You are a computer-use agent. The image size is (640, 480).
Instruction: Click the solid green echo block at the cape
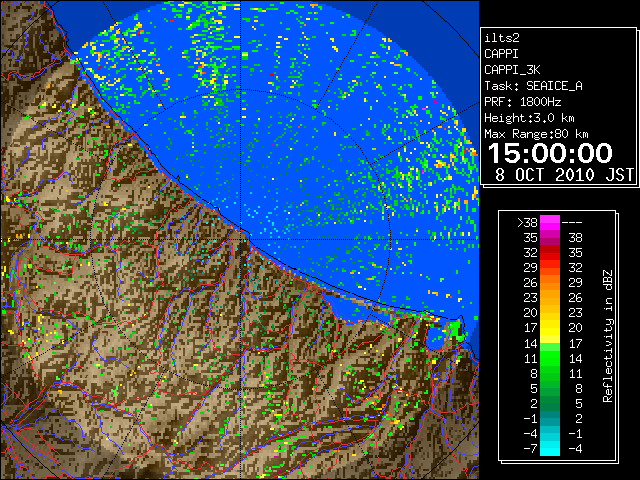[x=455, y=329]
